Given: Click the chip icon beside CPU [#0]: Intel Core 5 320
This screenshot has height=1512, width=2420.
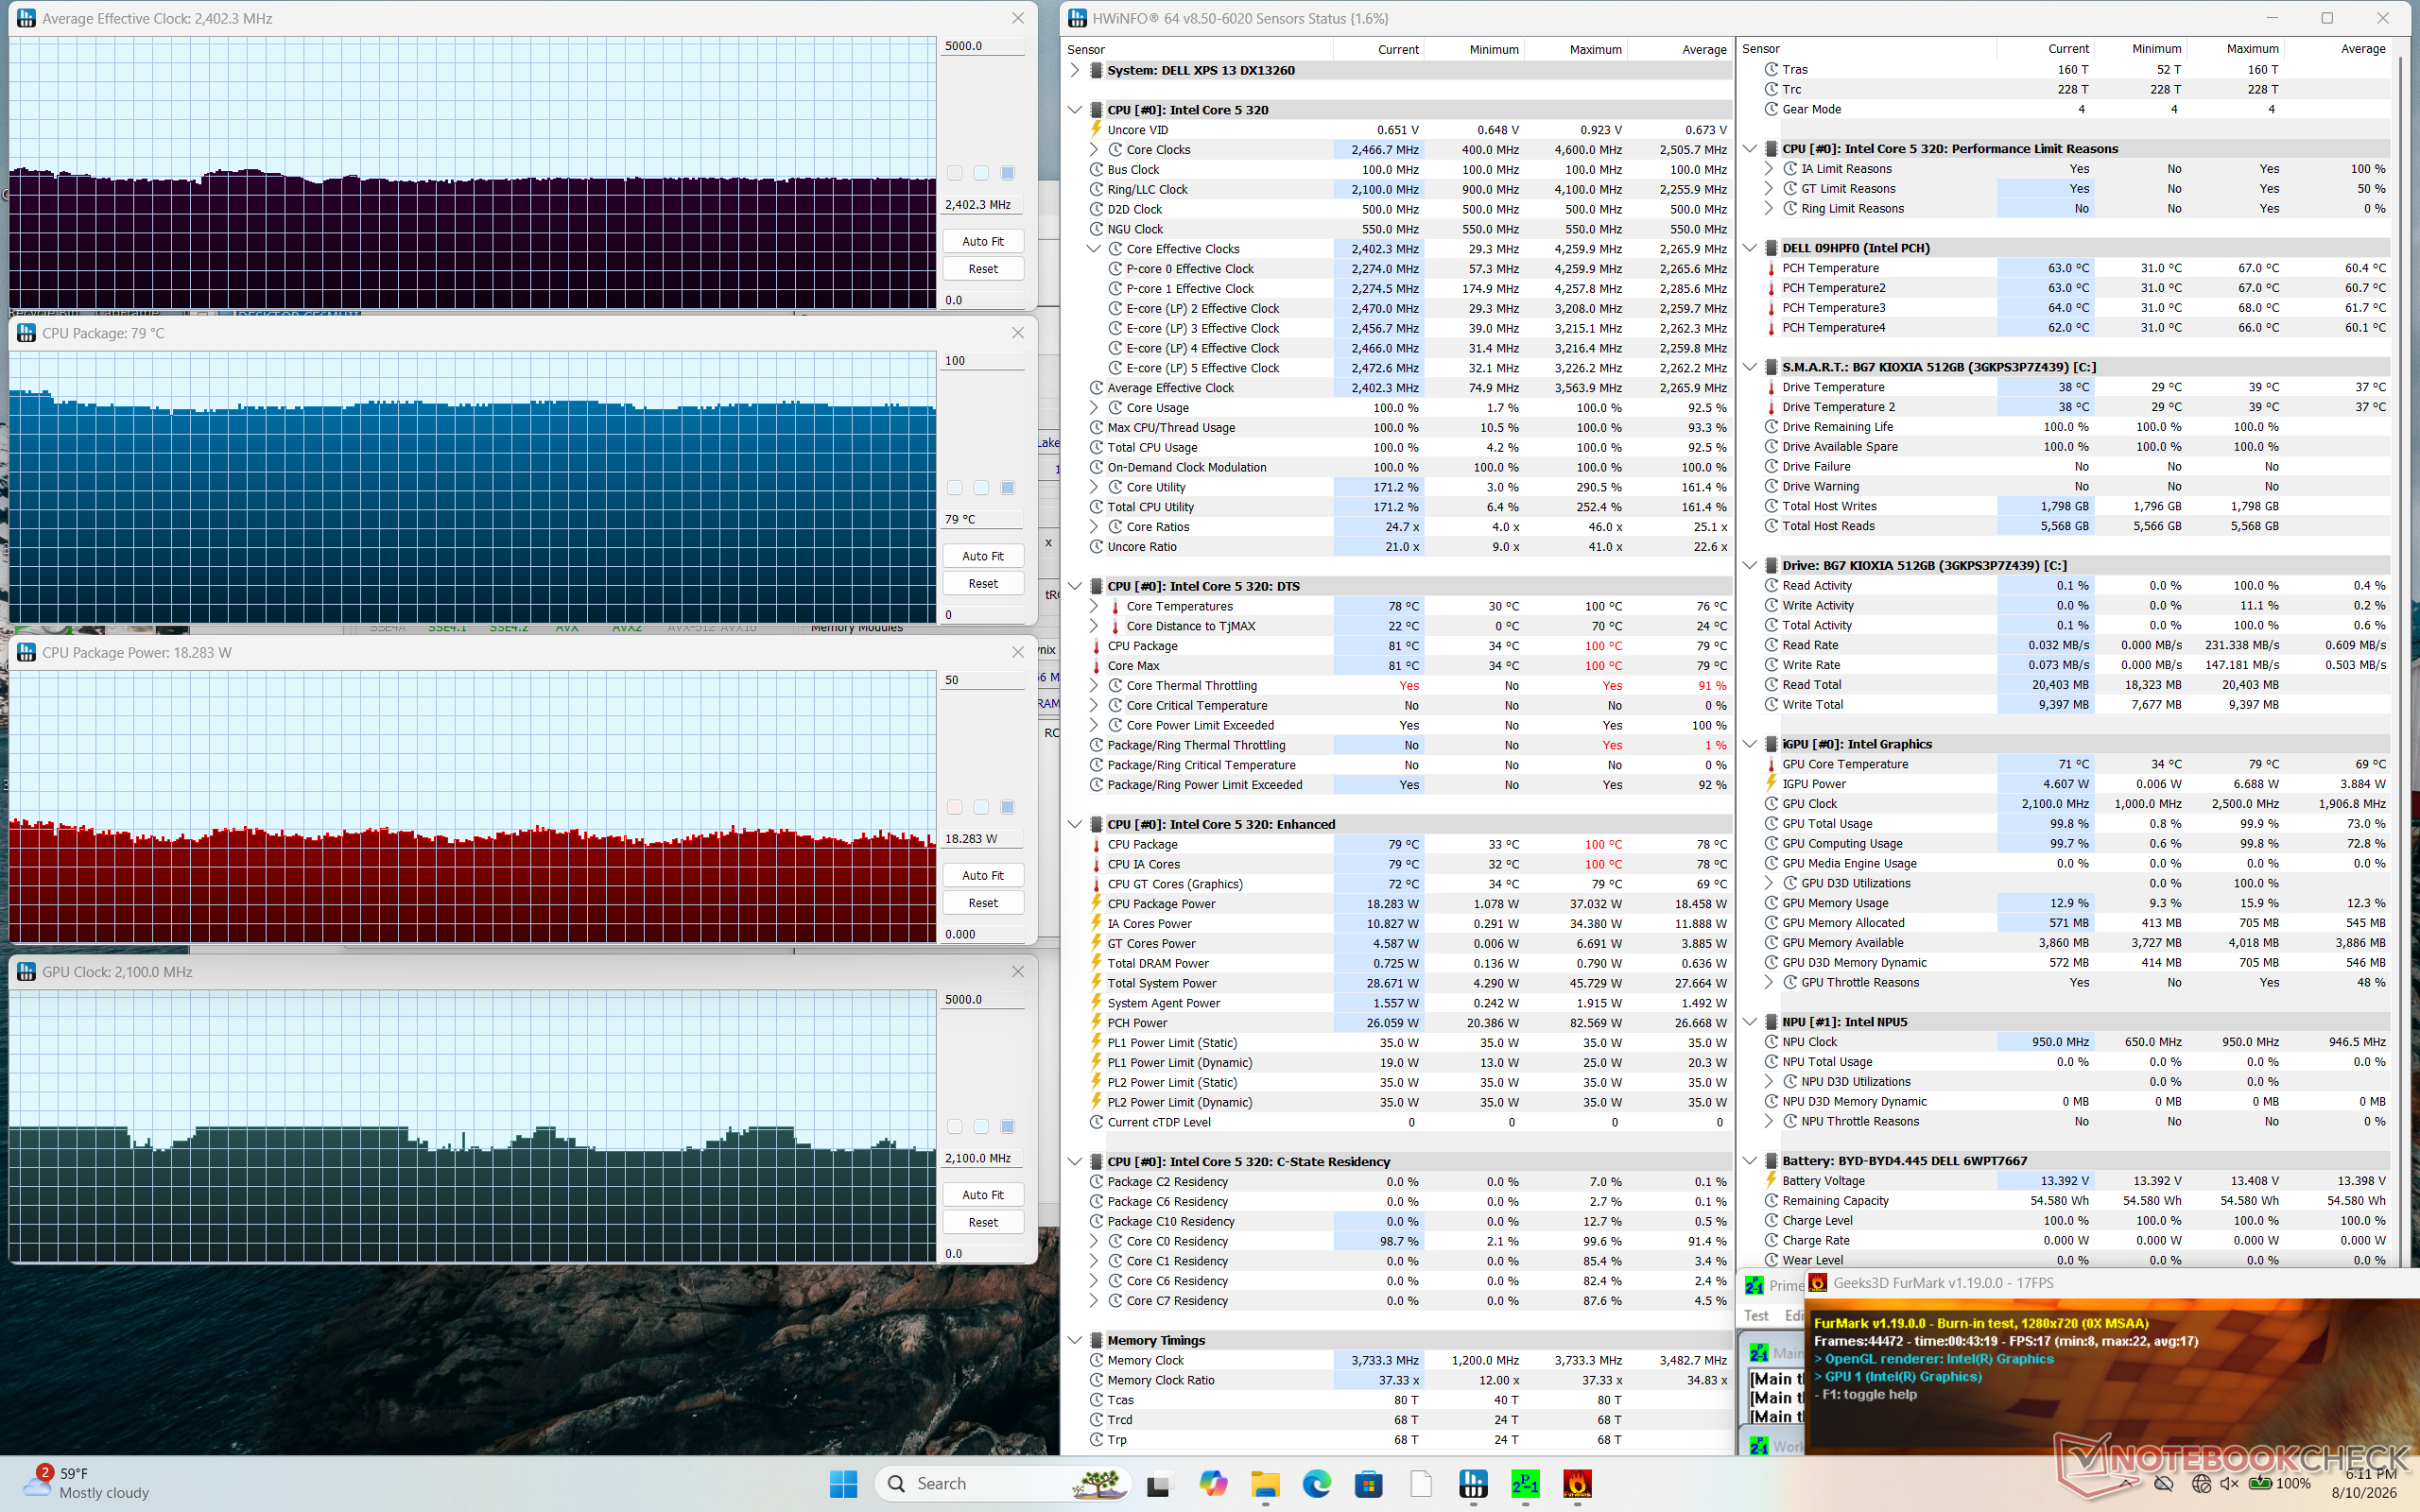Looking at the screenshot, I should coord(1096,110).
